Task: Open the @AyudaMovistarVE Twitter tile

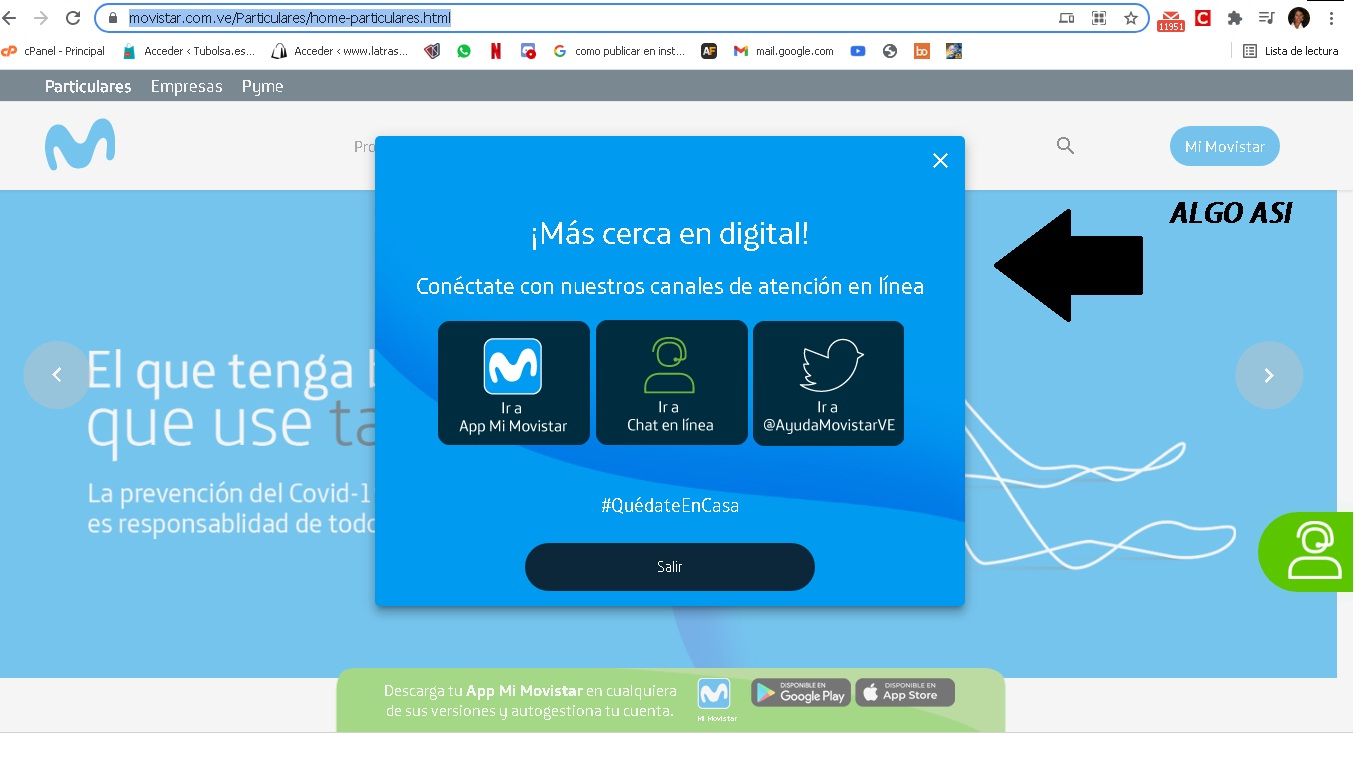Action: click(828, 383)
